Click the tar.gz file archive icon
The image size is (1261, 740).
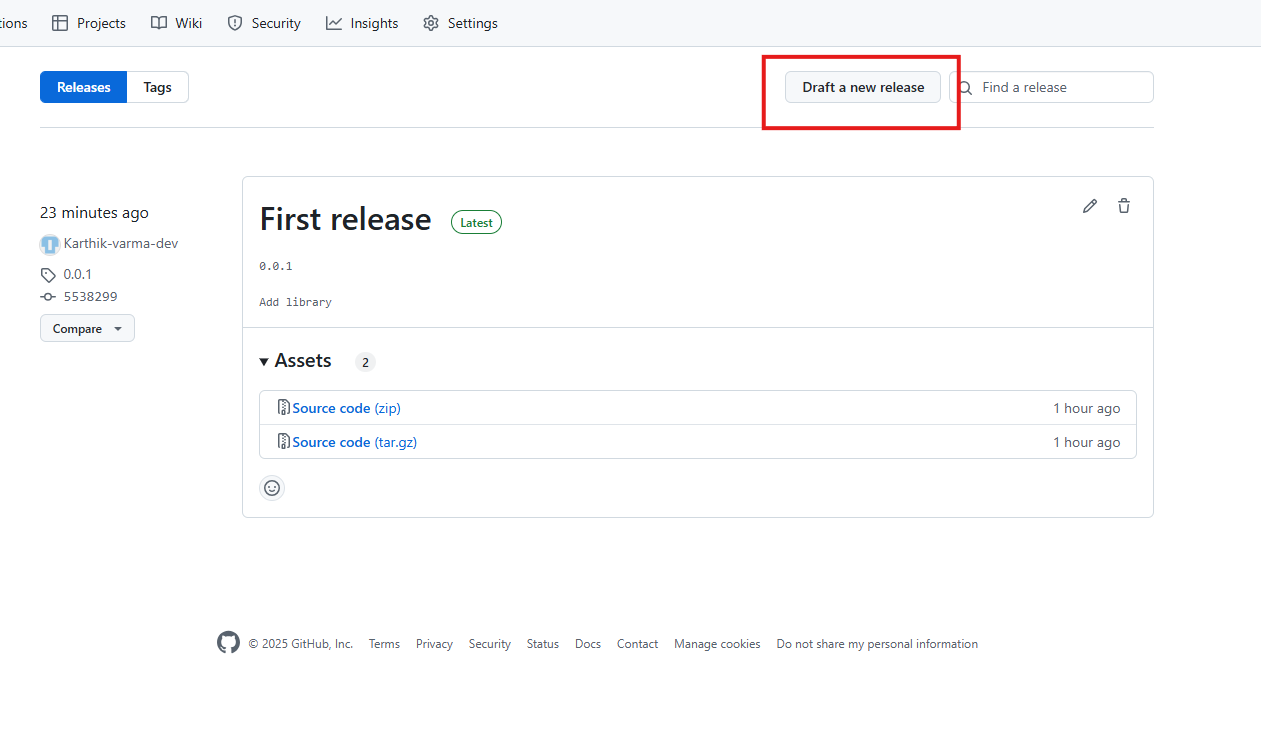283,442
